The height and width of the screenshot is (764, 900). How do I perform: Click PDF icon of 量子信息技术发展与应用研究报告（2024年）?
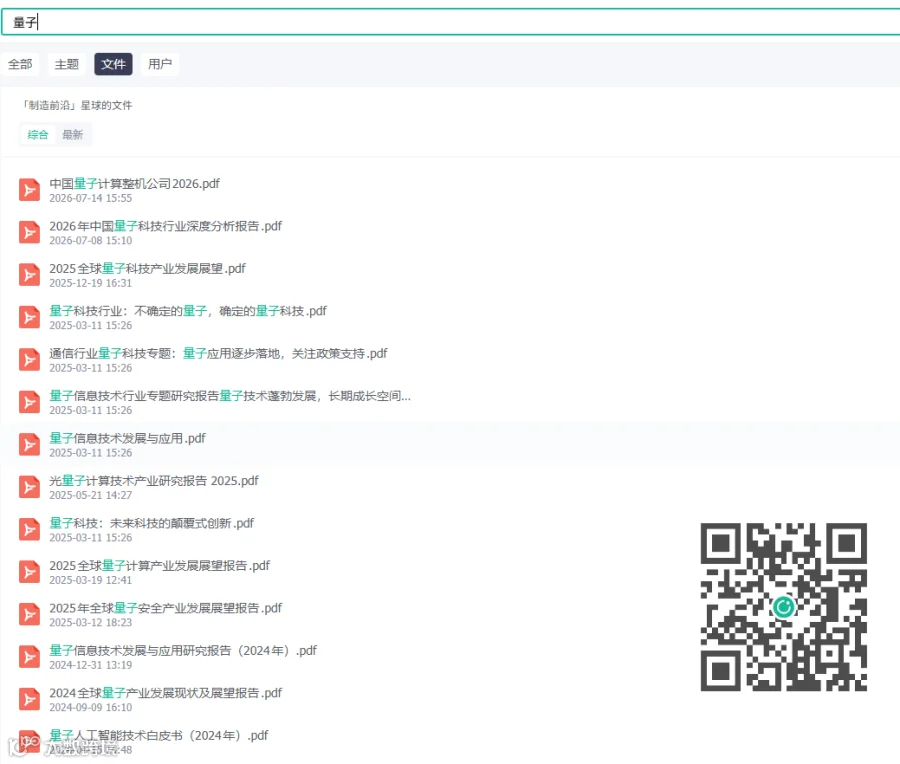point(29,657)
